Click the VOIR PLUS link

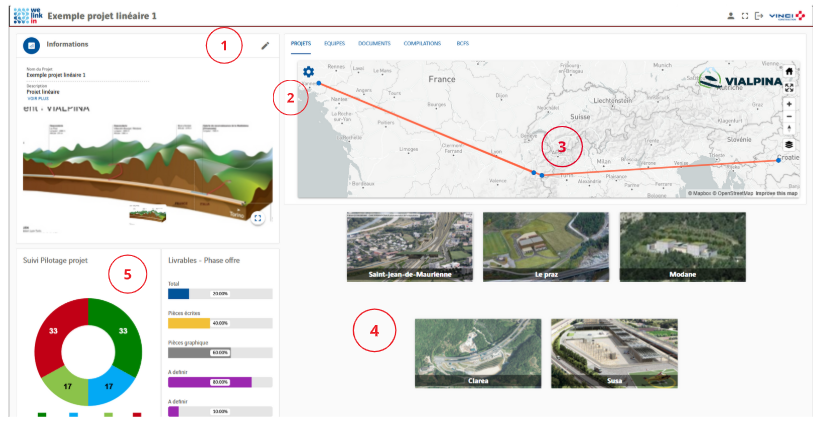pyautogui.click(x=38, y=99)
